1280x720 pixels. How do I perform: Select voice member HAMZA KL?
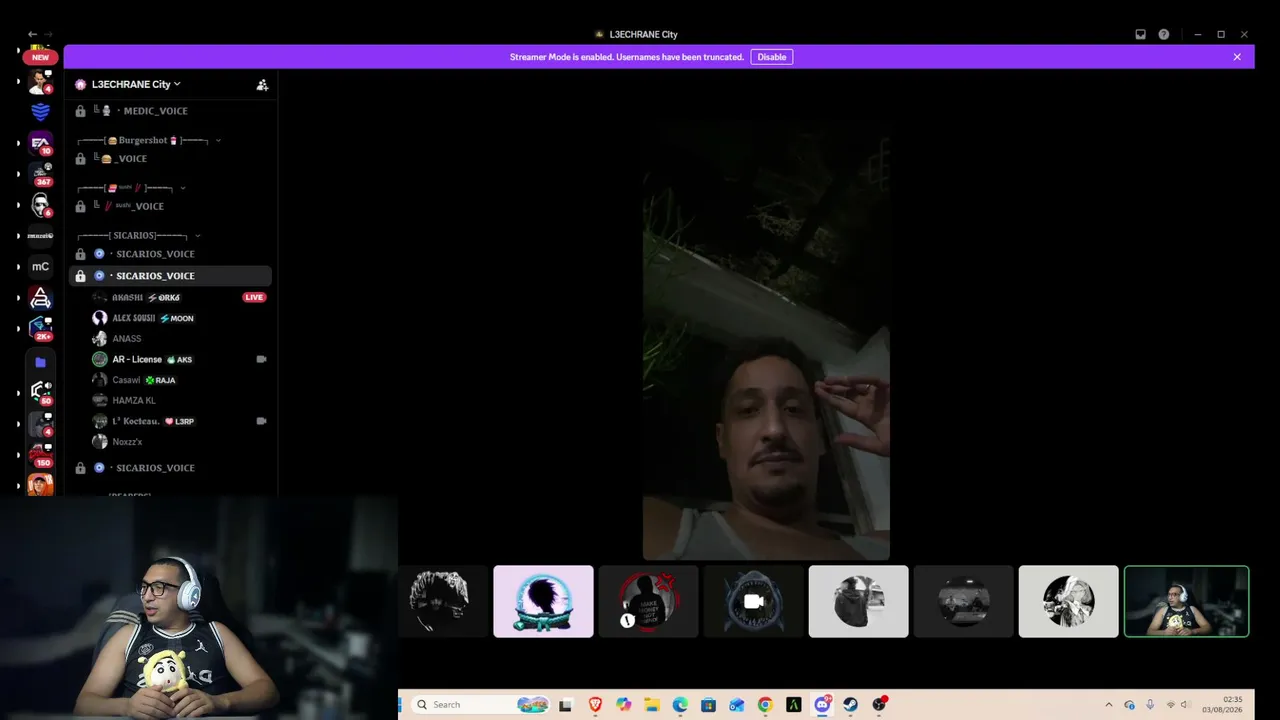[134, 401]
